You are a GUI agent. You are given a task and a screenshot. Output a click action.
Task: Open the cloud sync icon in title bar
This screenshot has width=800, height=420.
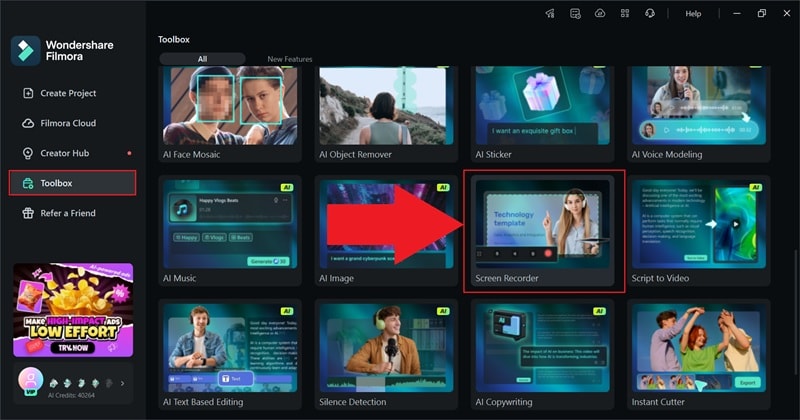click(x=600, y=14)
